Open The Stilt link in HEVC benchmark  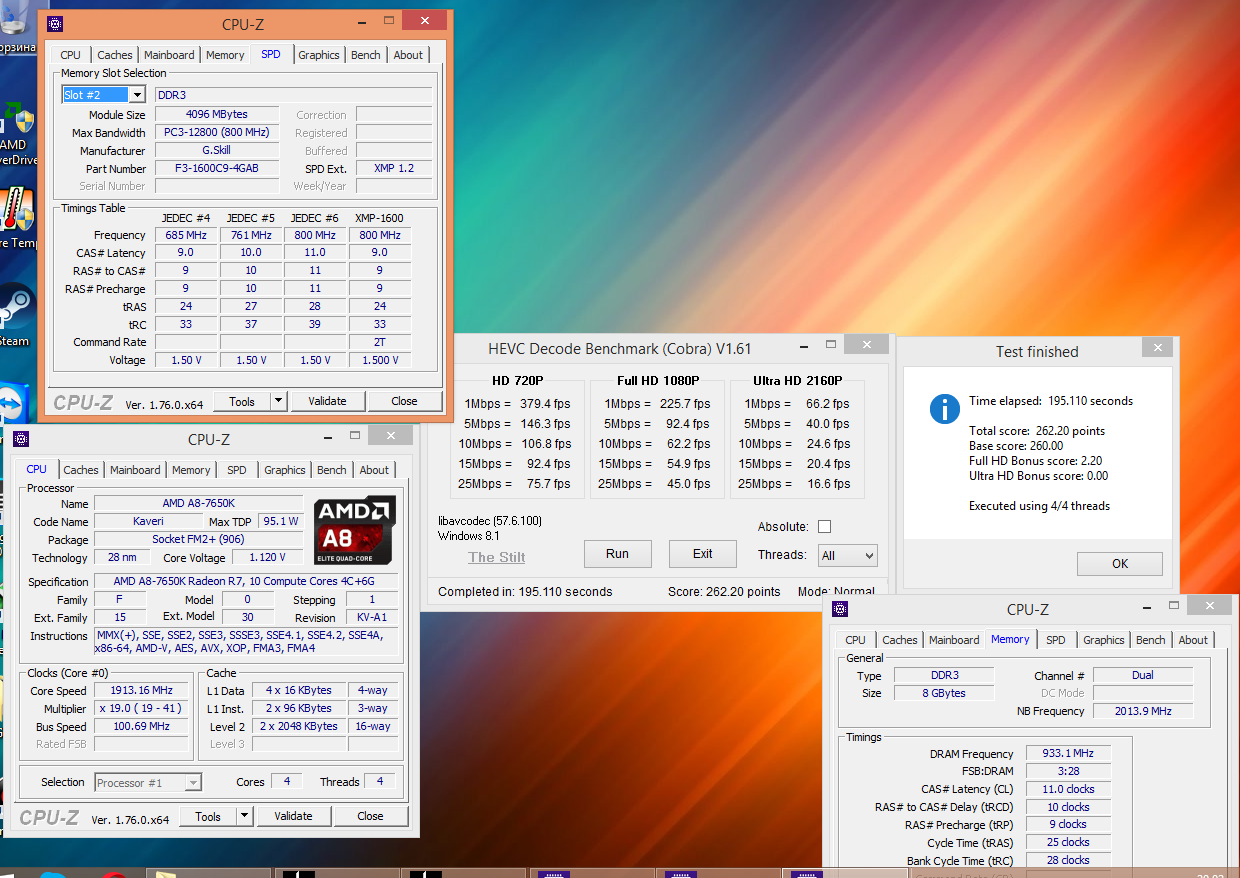[496, 557]
